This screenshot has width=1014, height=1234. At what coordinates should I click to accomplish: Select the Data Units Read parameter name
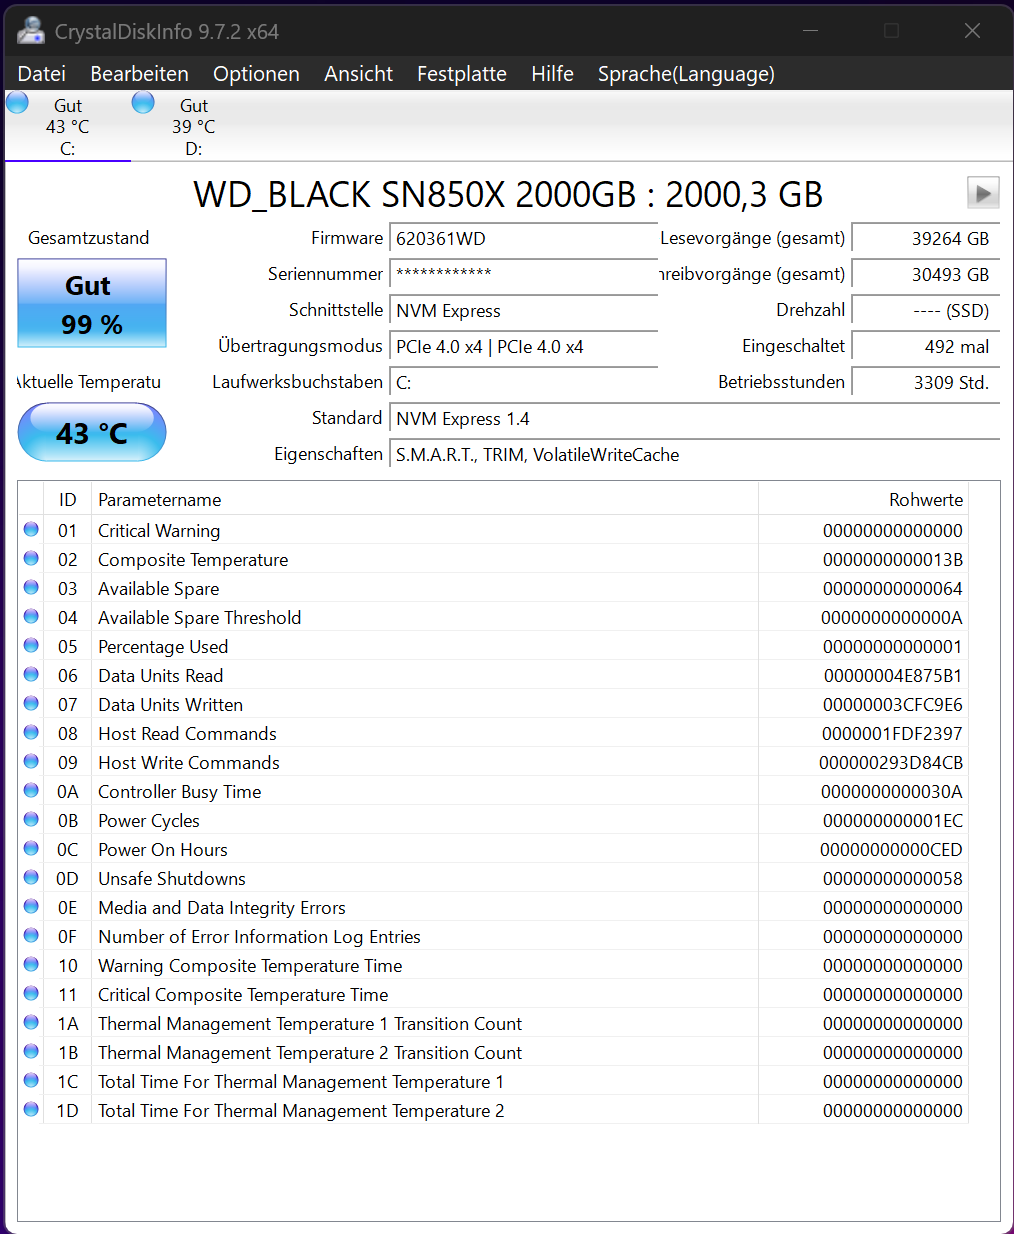pyautogui.click(x=160, y=676)
